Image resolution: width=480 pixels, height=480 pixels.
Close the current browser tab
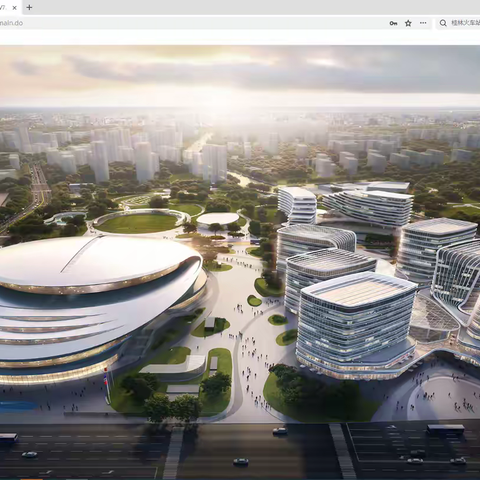(14, 8)
